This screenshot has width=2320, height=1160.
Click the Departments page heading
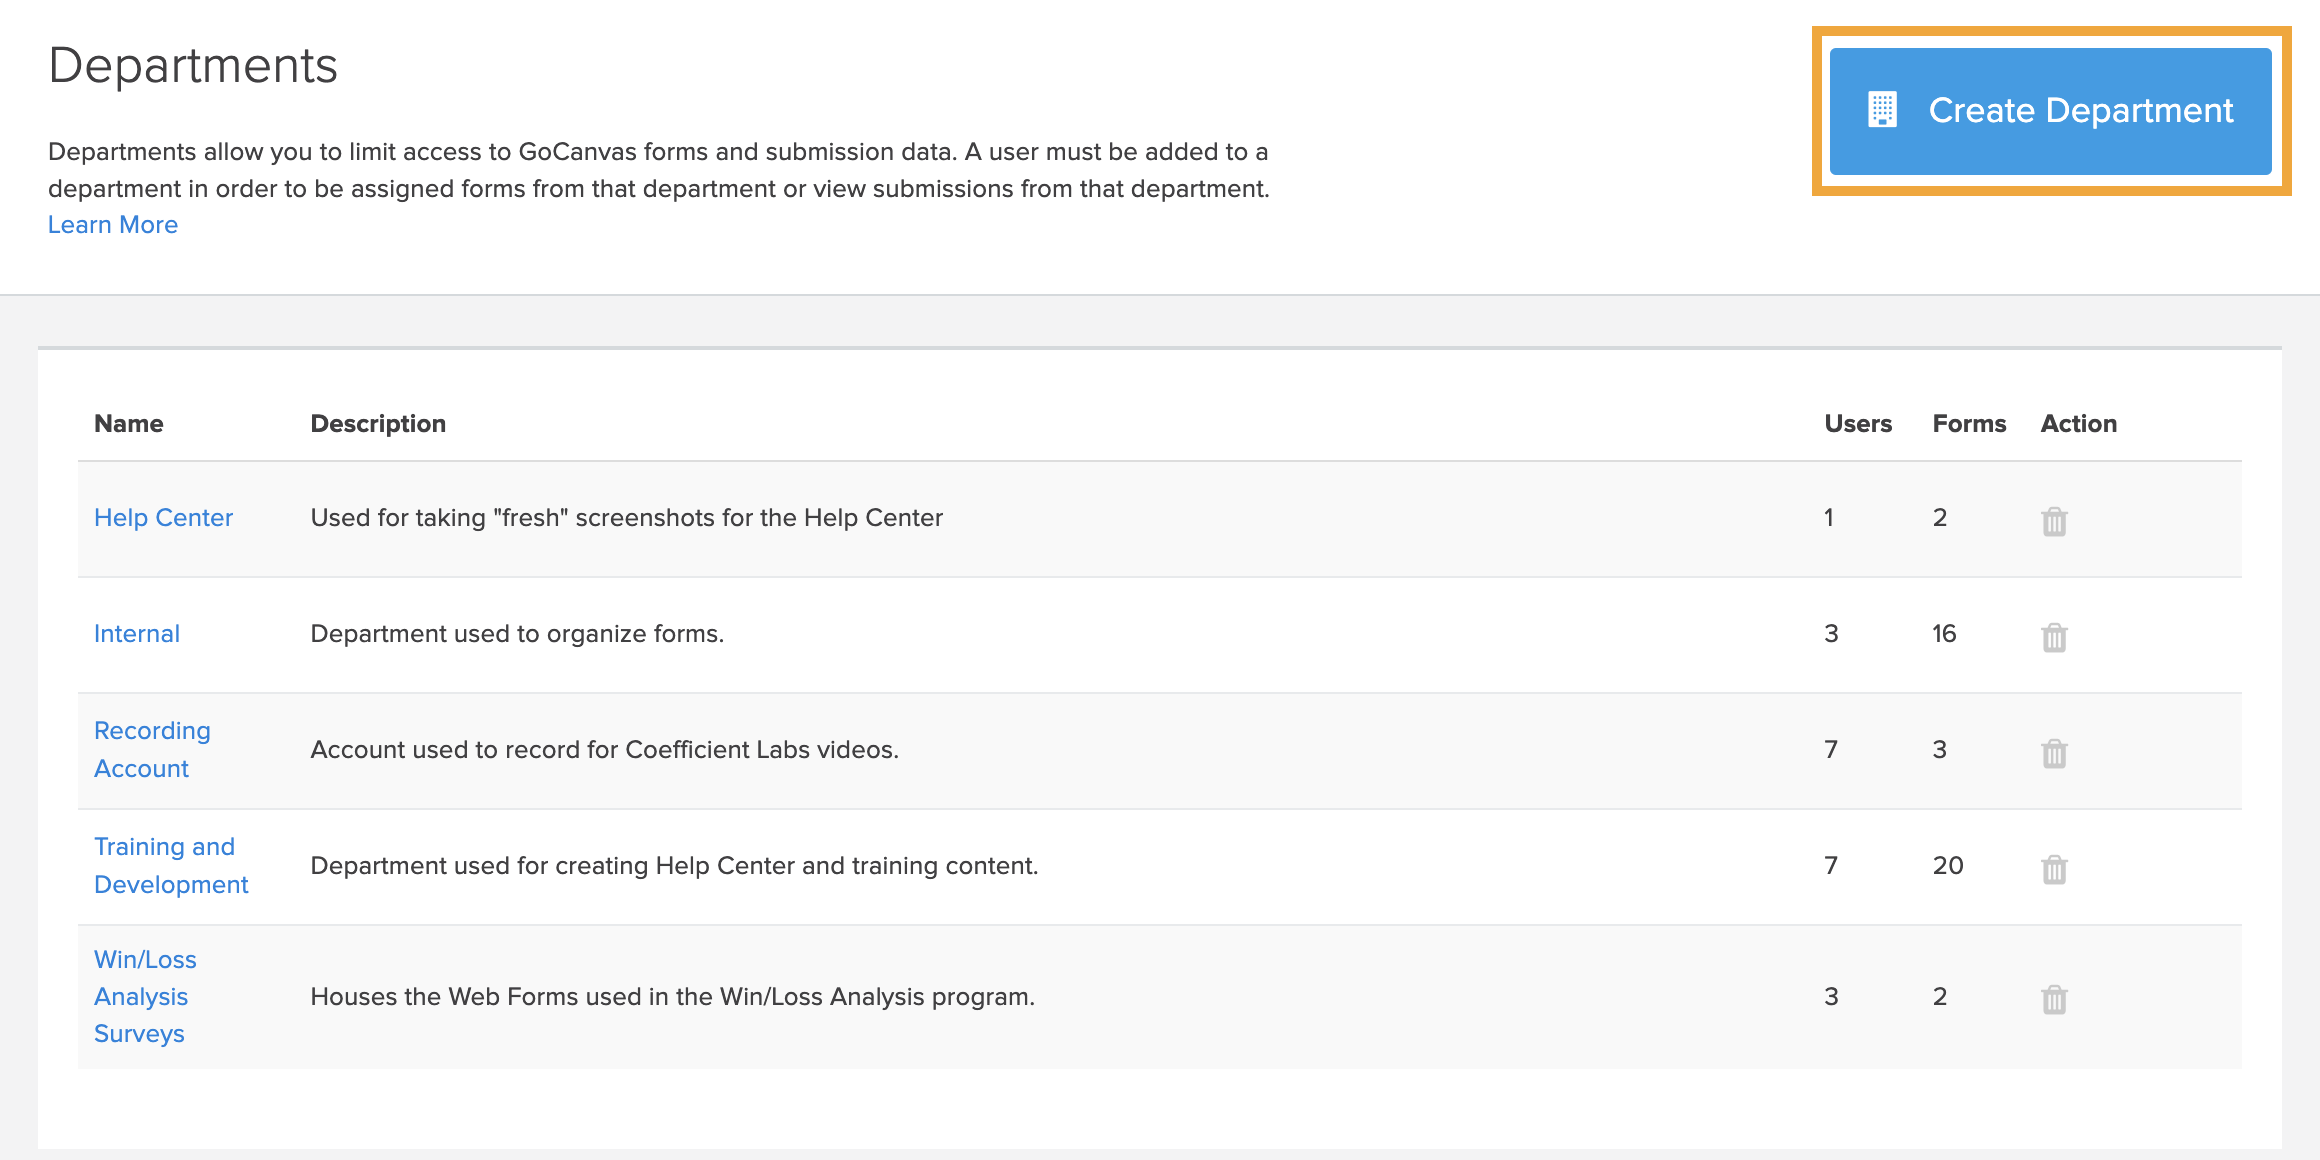[193, 66]
